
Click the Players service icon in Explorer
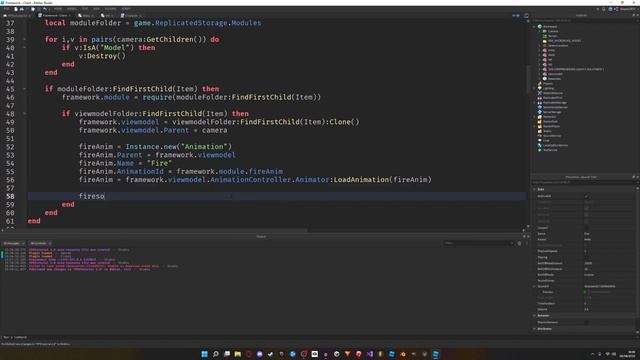click(540, 83)
